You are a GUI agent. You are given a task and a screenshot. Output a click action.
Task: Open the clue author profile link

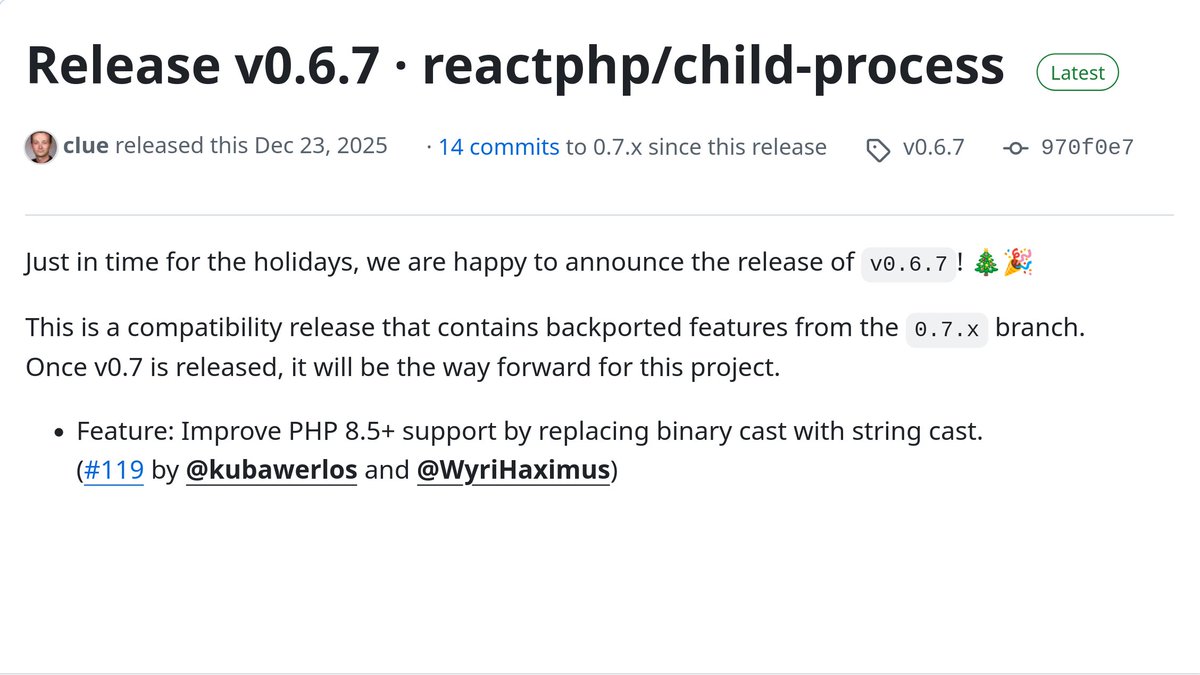[85, 146]
